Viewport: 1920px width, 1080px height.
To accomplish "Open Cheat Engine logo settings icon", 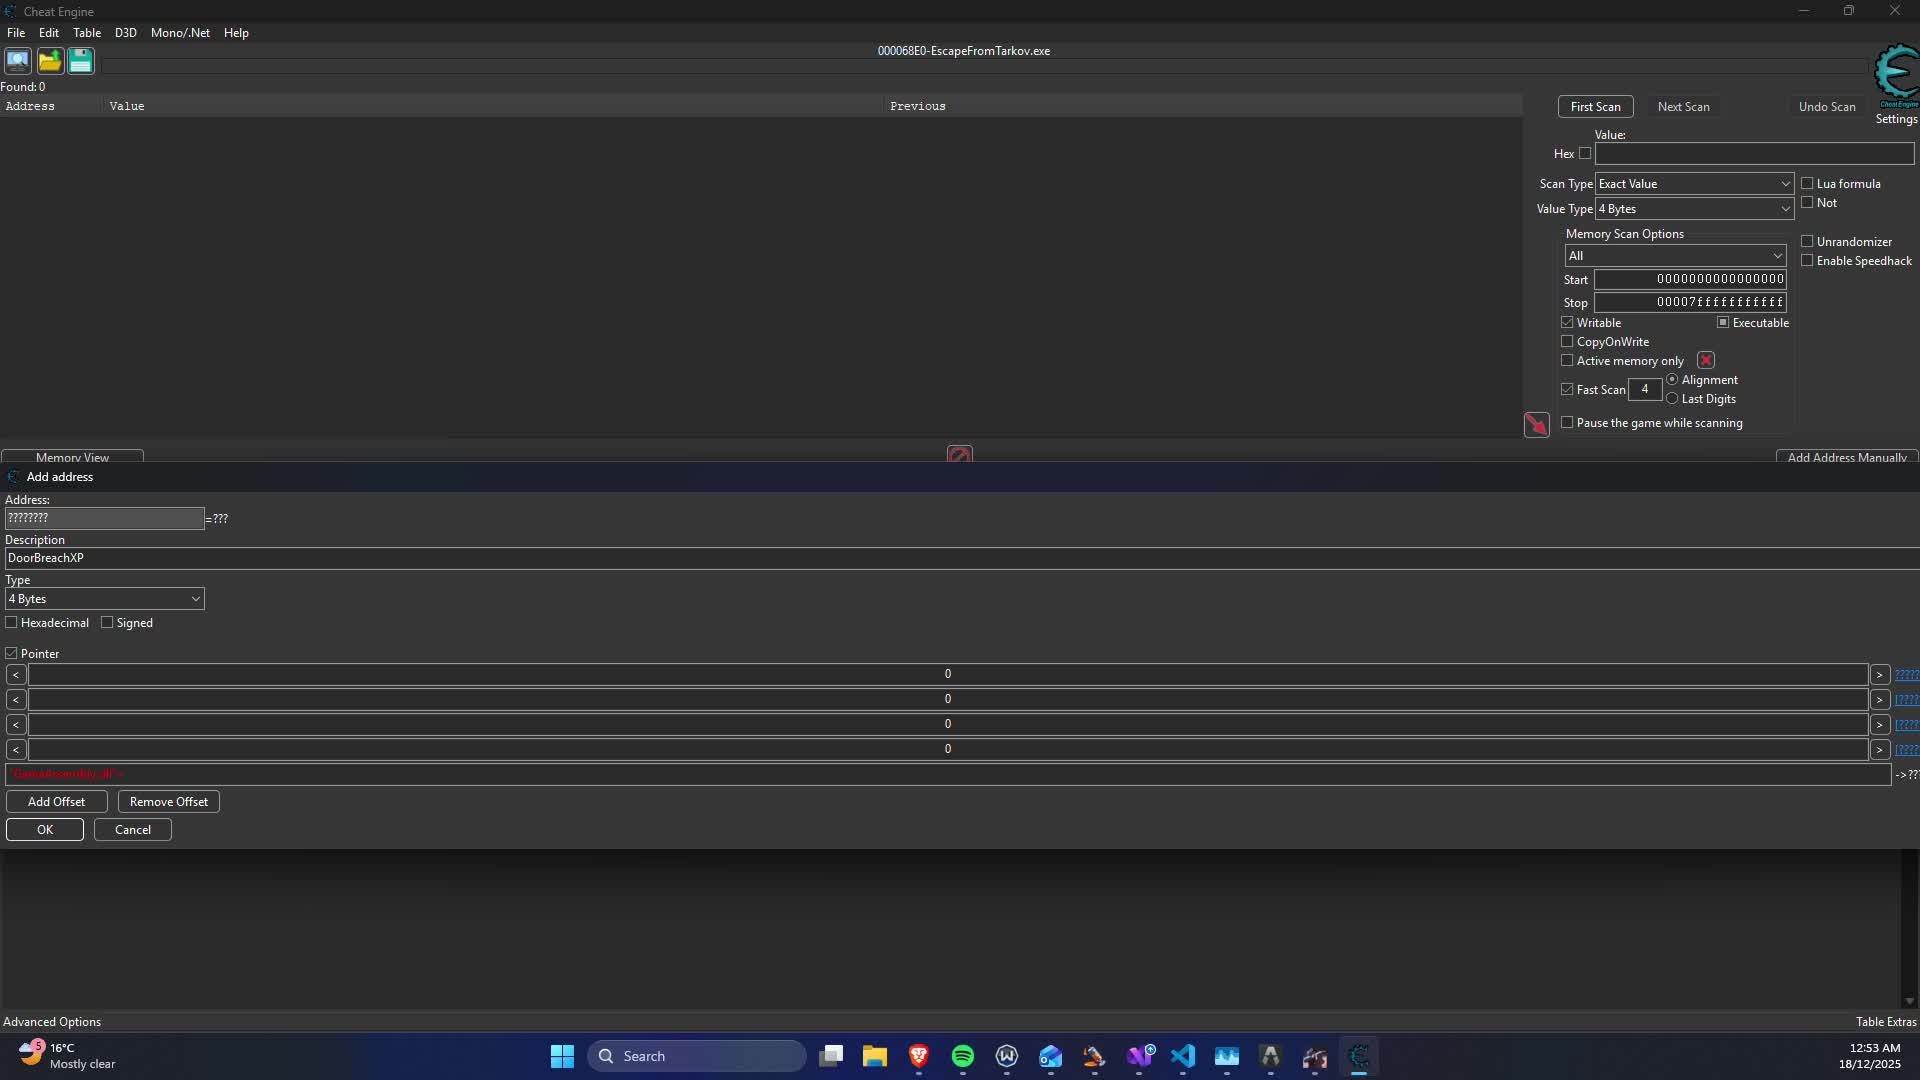I will [x=1896, y=78].
